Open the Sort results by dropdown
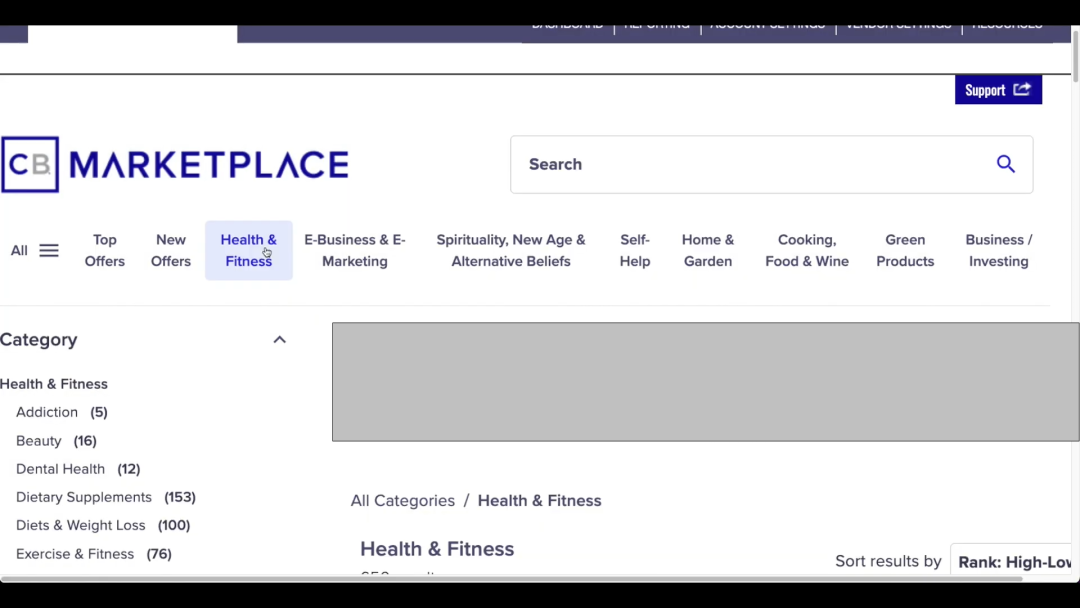This screenshot has height=608, width=1080. pyautogui.click(x=1012, y=562)
